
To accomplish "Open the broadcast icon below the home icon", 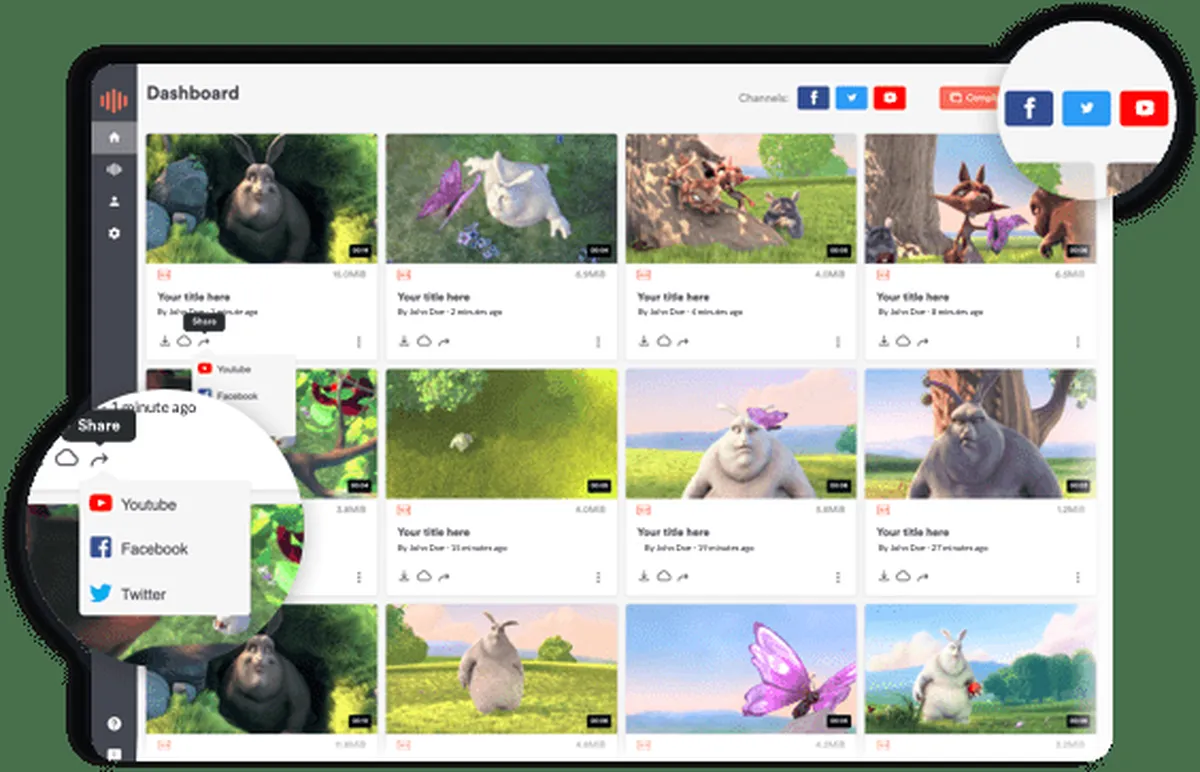I will coord(114,169).
